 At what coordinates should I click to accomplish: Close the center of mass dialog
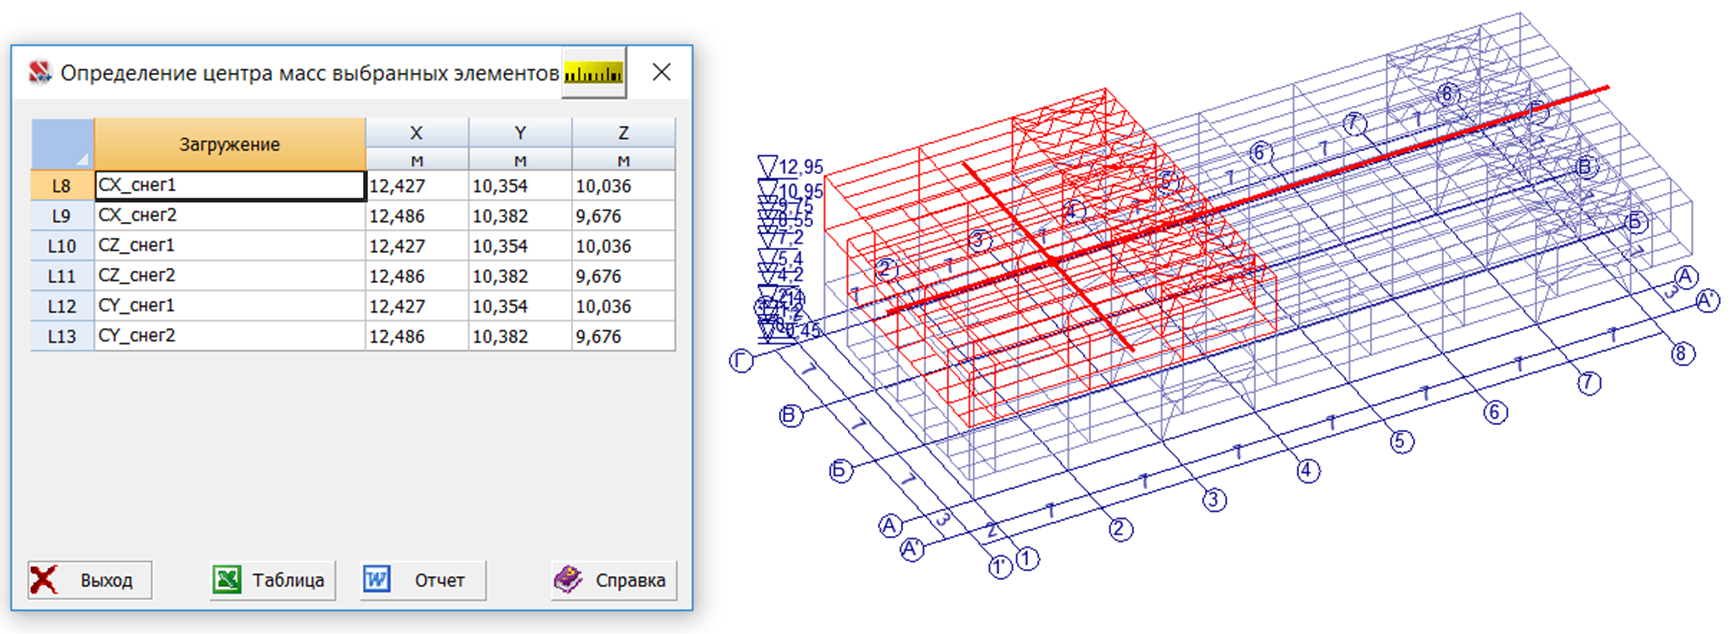[661, 73]
